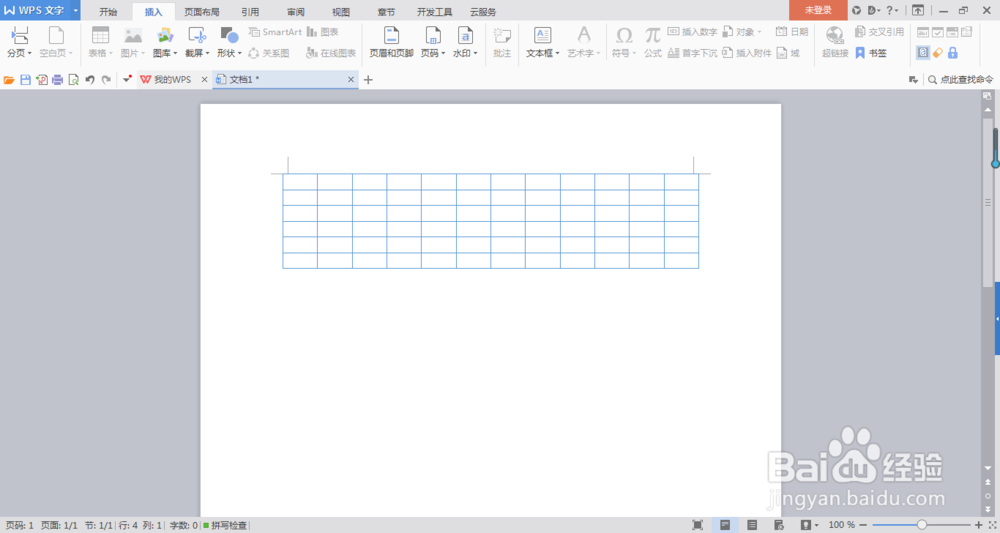This screenshot has height=533, width=1000.
Task: Open the 对象 object menu
Action: tap(742, 32)
